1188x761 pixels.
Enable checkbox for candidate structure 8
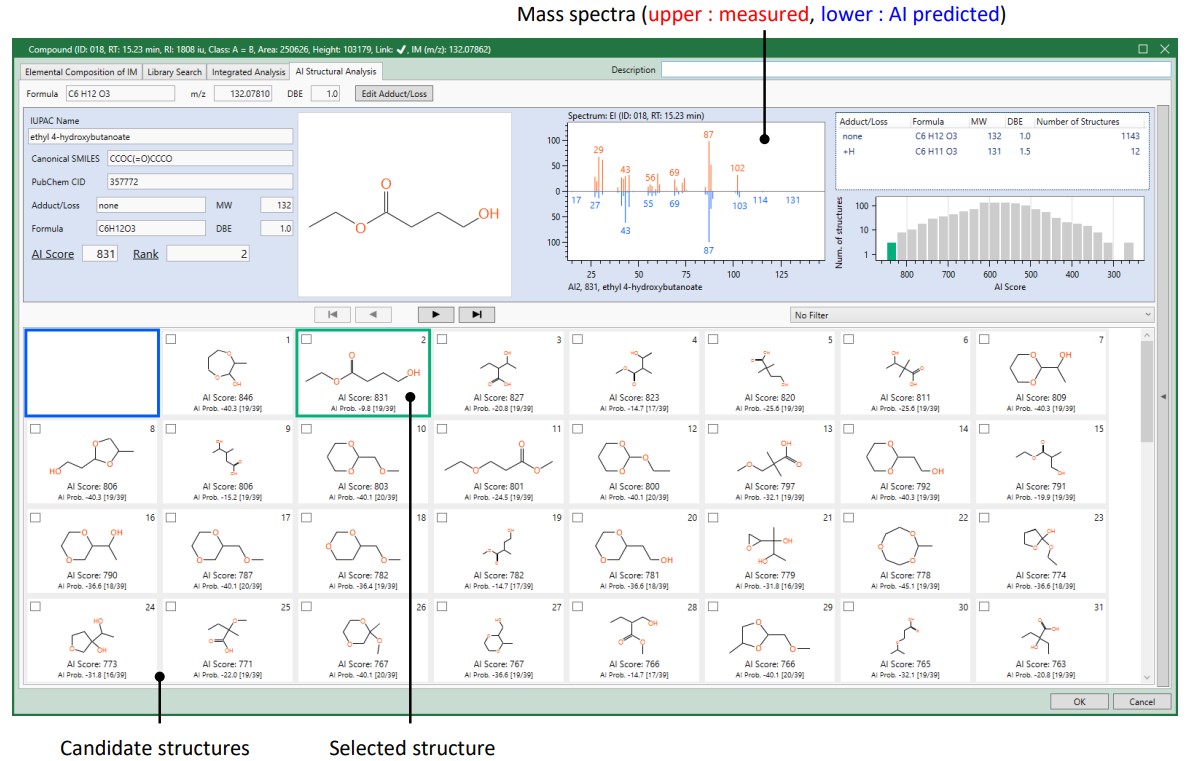pos(35,429)
